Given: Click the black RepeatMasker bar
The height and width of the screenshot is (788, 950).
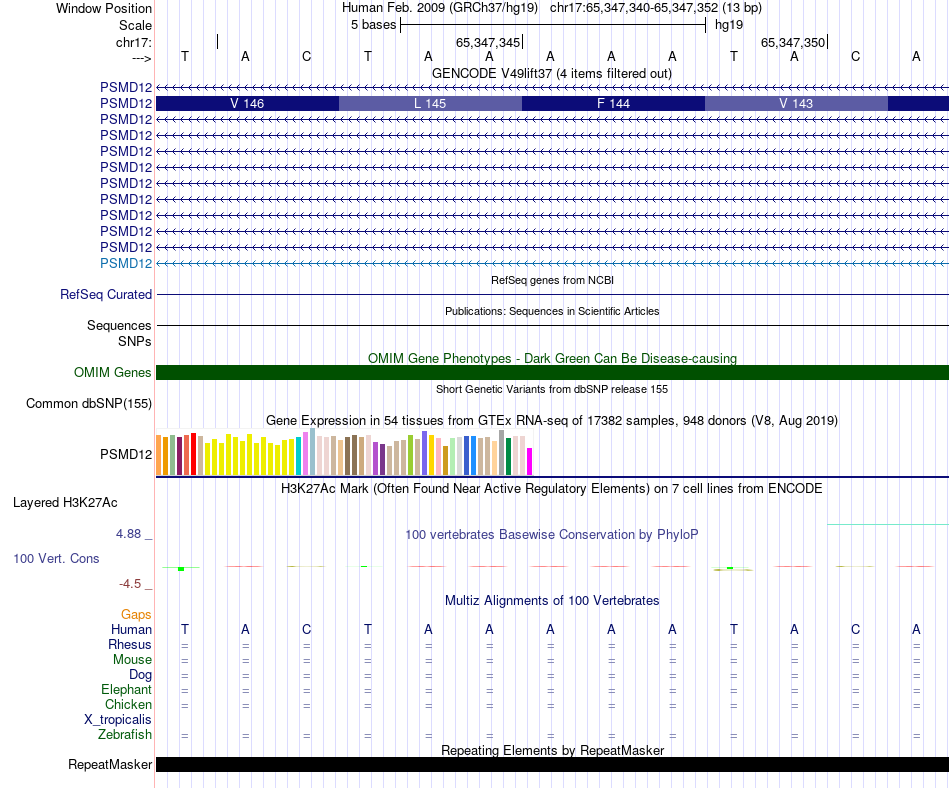Looking at the screenshot, I should (x=553, y=764).
